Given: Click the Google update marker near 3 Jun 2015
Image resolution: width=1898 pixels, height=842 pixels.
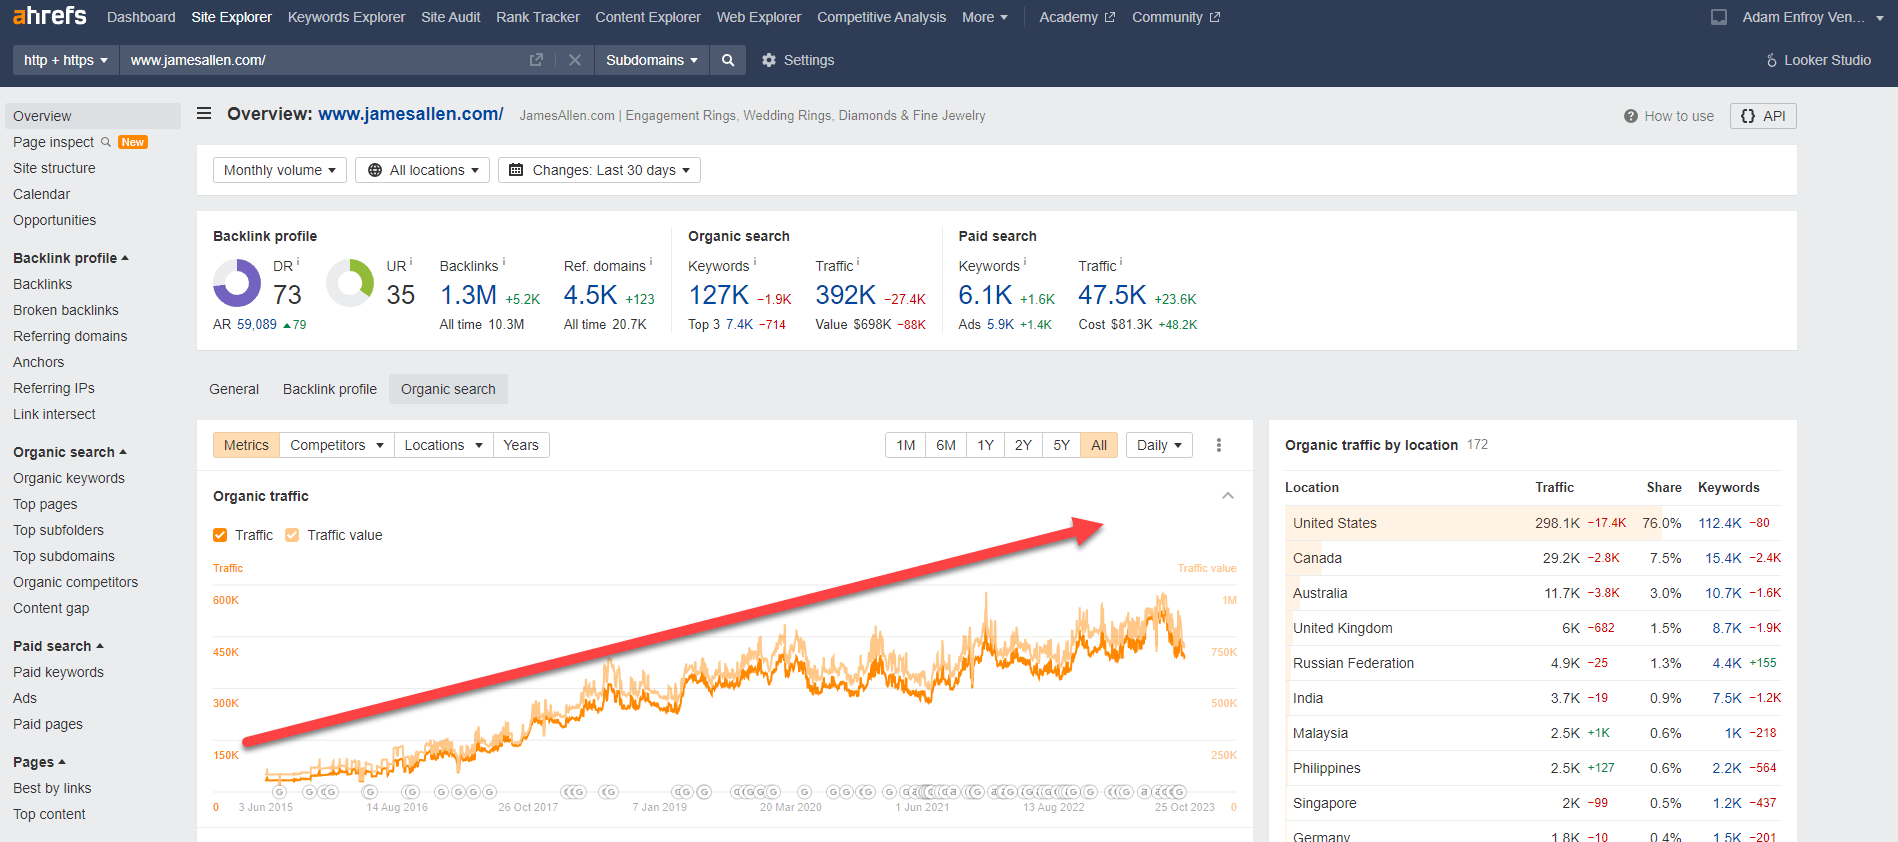Looking at the screenshot, I should pyautogui.click(x=280, y=792).
